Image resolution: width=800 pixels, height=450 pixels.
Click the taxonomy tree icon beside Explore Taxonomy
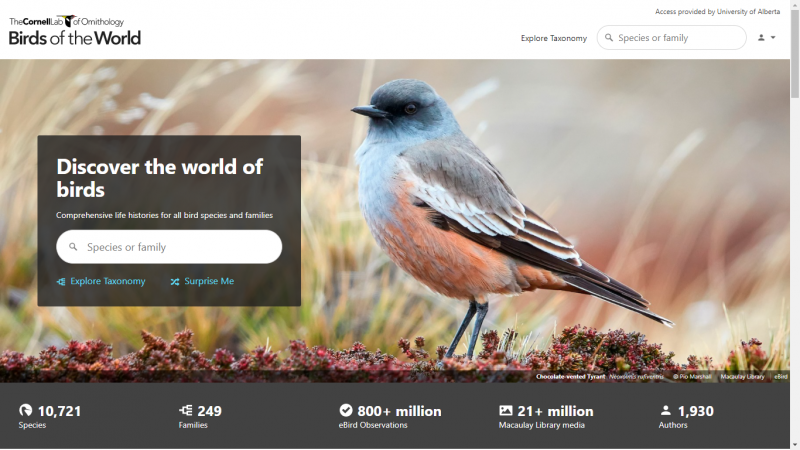pos(61,282)
